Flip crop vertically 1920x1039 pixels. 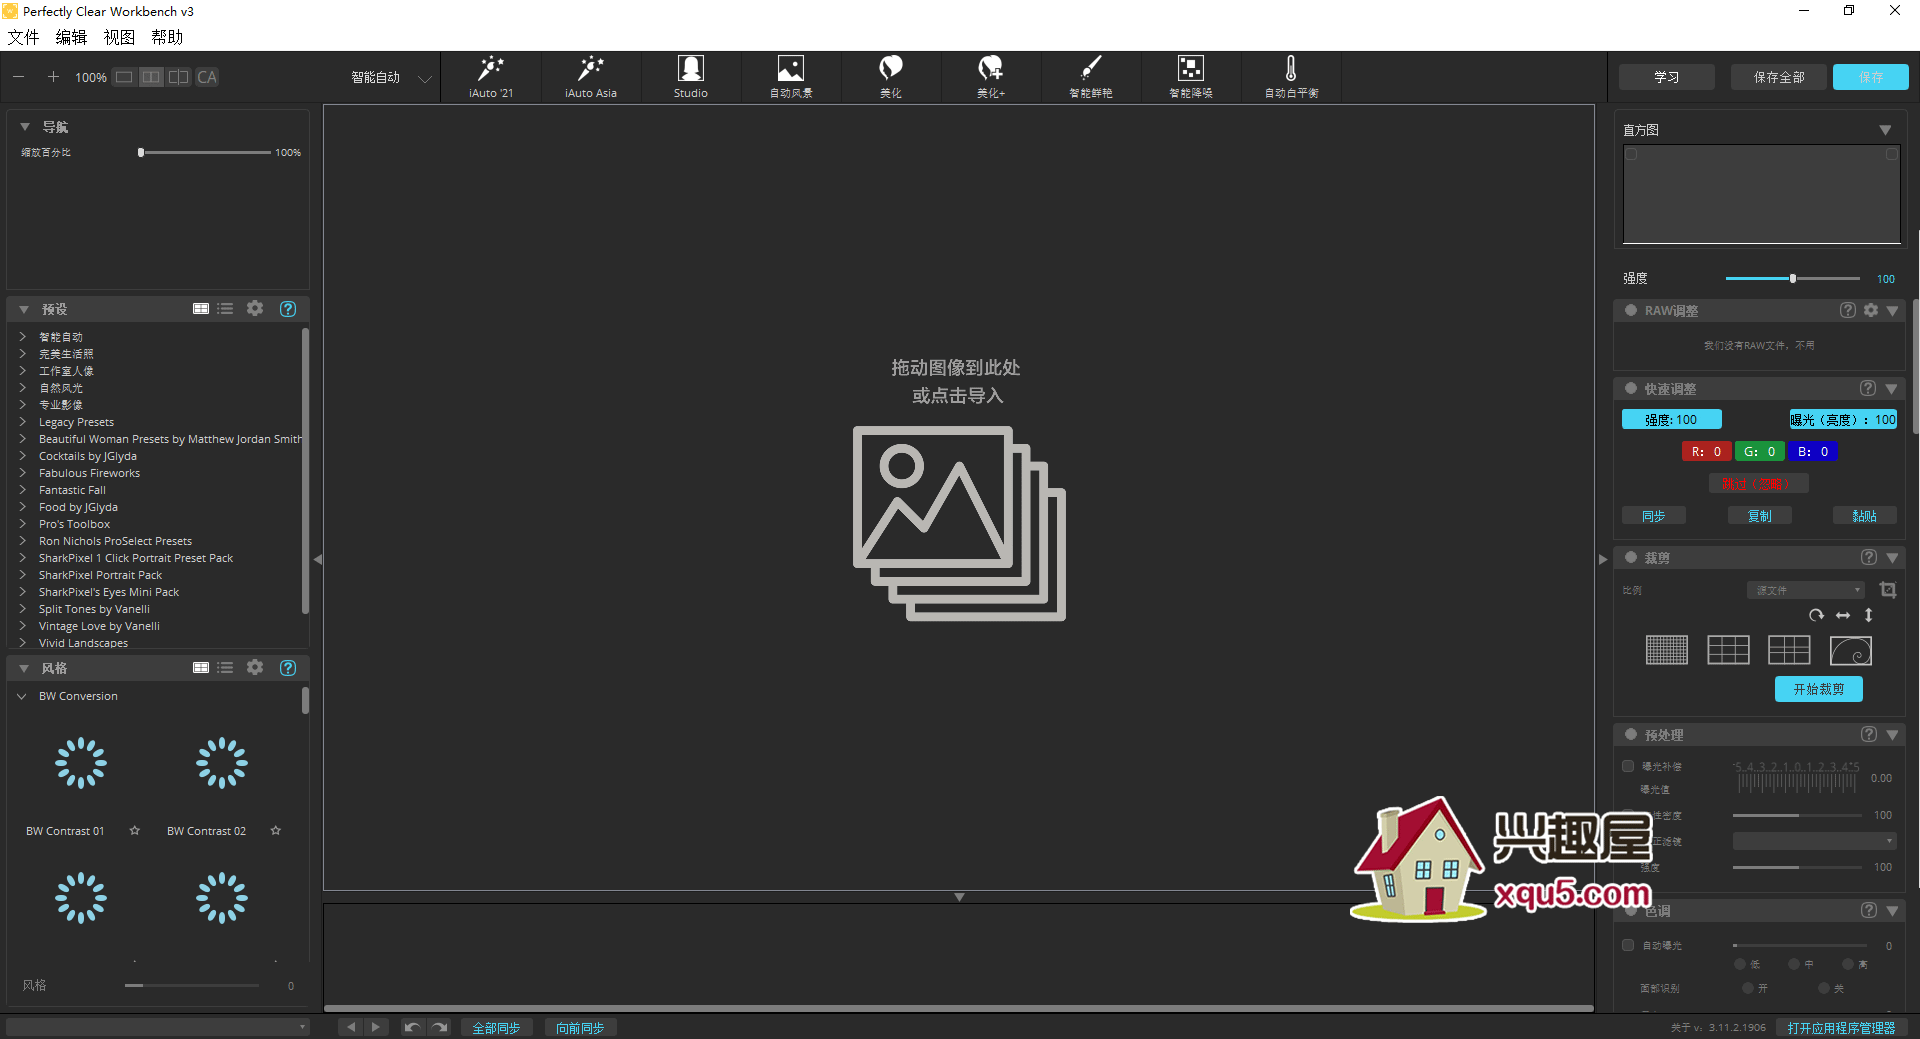[x=1868, y=615]
